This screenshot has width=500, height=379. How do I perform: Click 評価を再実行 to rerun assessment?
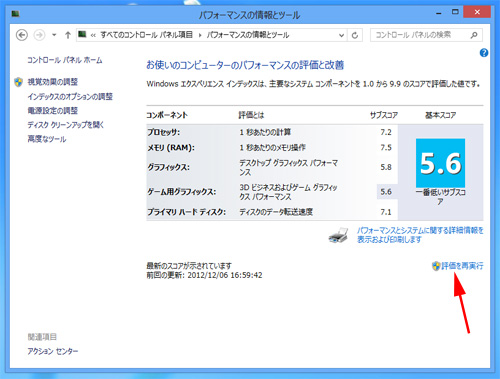coord(462,266)
